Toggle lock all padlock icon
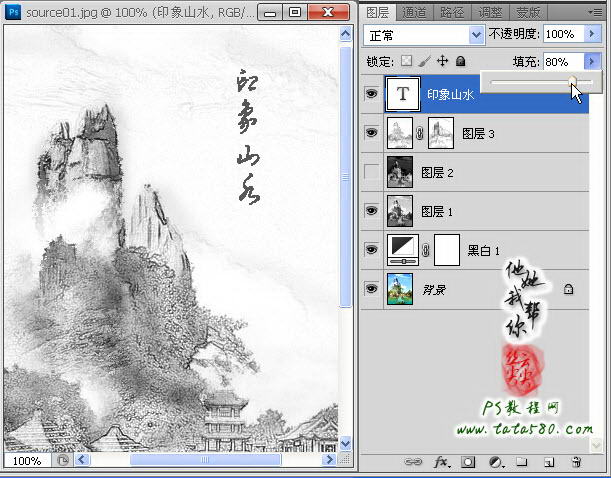 click(461, 61)
